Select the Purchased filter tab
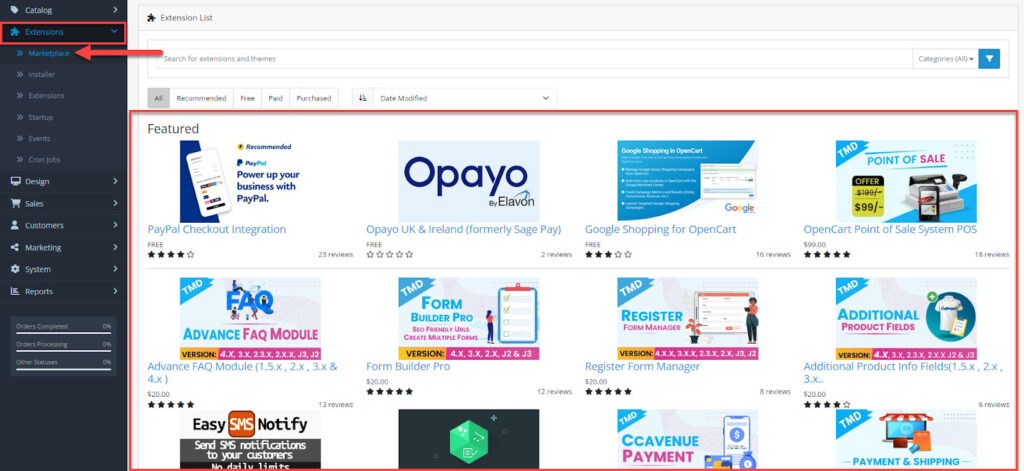1024x471 pixels. 314,98
